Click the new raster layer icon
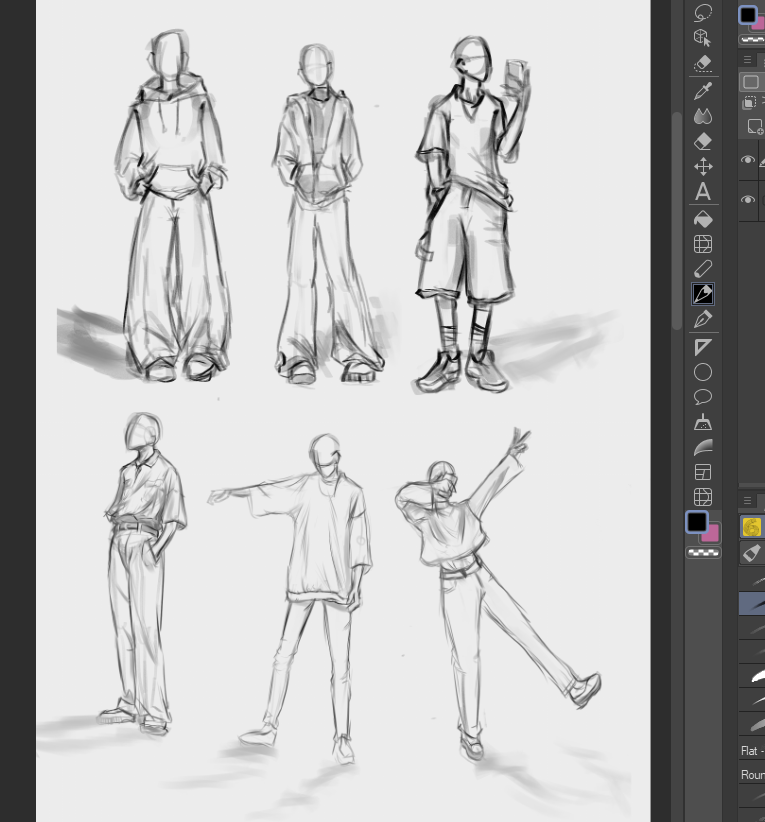 (755, 127)
